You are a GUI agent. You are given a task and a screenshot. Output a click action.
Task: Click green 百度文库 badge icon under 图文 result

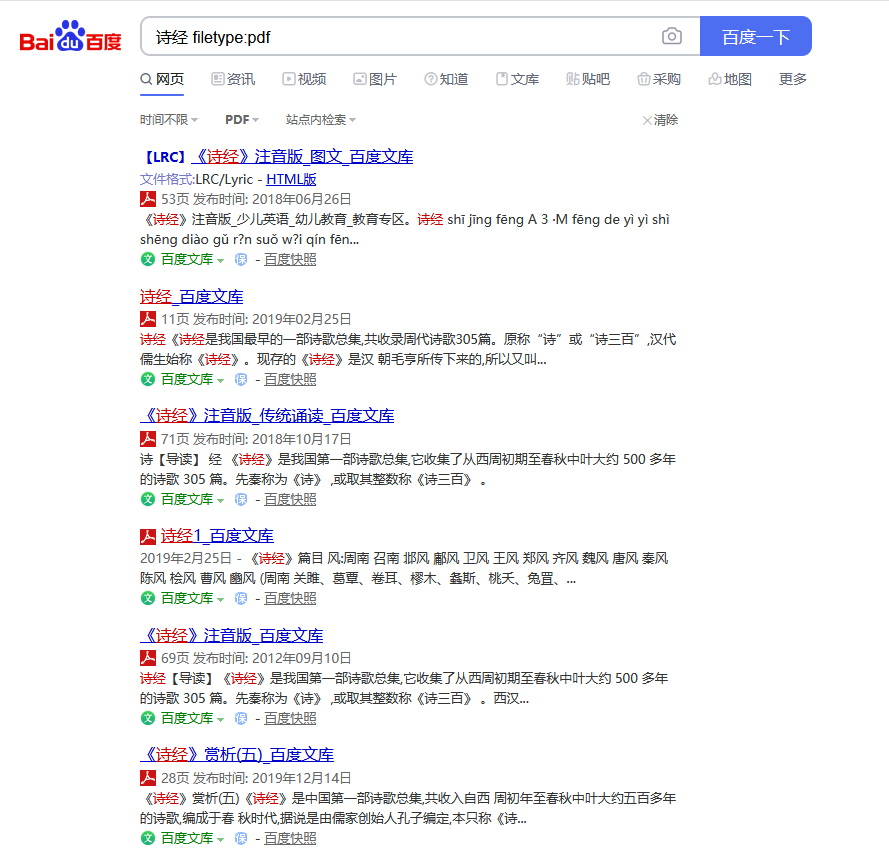click(x=148, y=259)
